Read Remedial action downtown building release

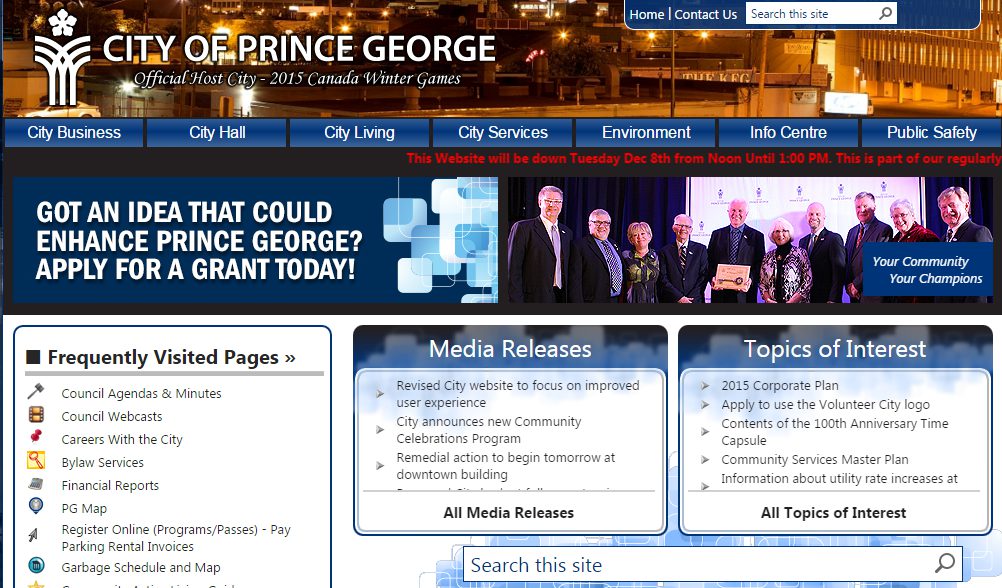505,466
